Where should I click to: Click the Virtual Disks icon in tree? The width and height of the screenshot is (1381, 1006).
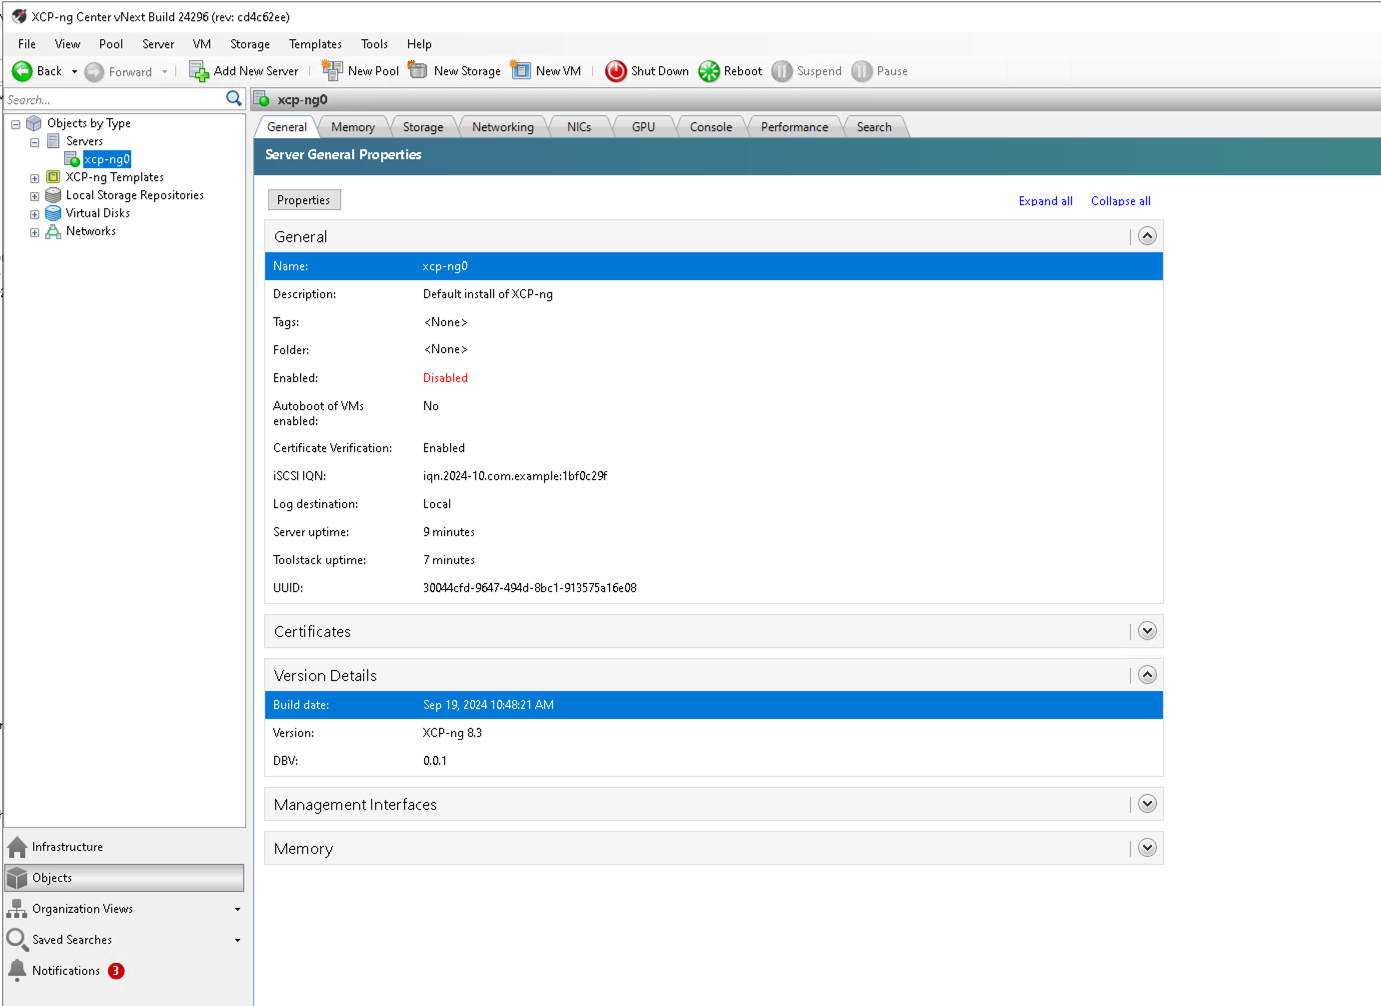coord(53,213)
